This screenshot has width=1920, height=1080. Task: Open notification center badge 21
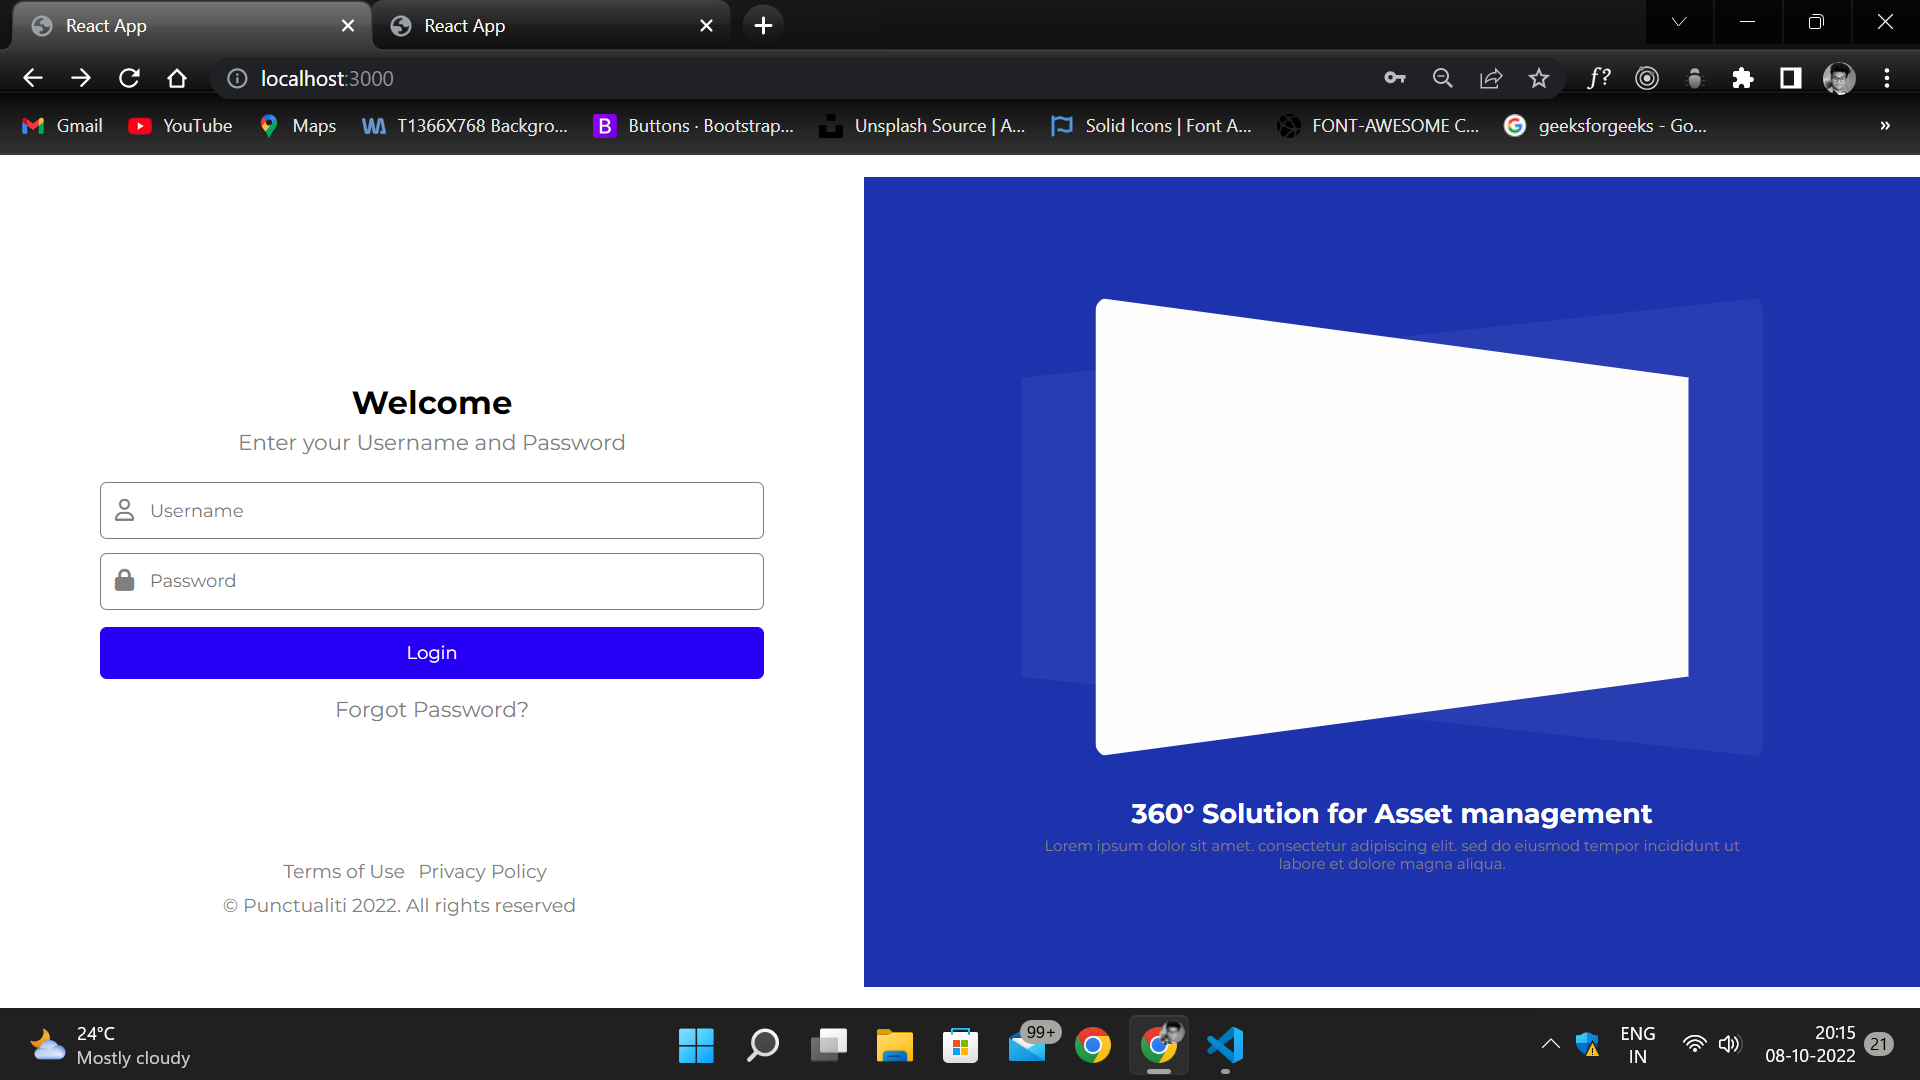[1880, 1045]
